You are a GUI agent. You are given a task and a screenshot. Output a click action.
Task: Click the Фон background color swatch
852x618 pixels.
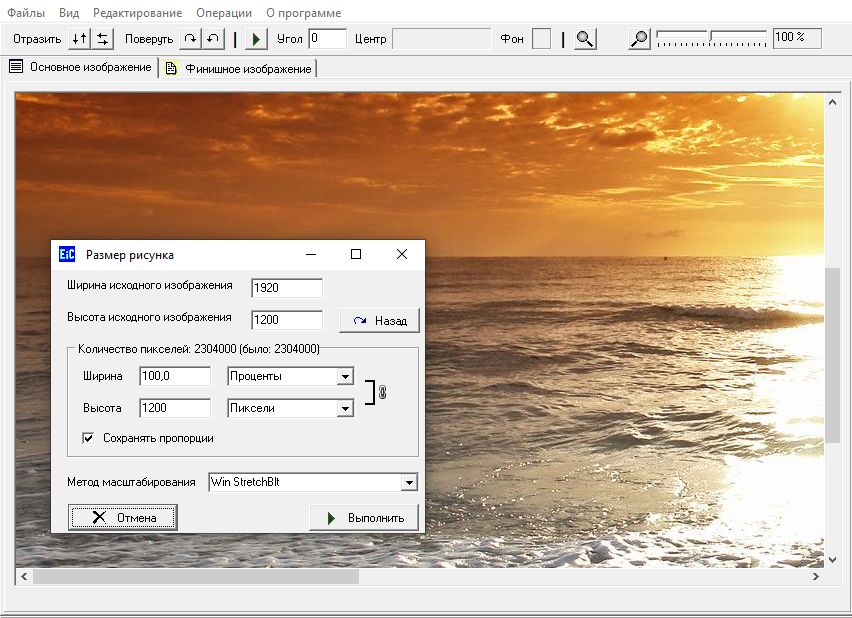[x=541, y=39]
